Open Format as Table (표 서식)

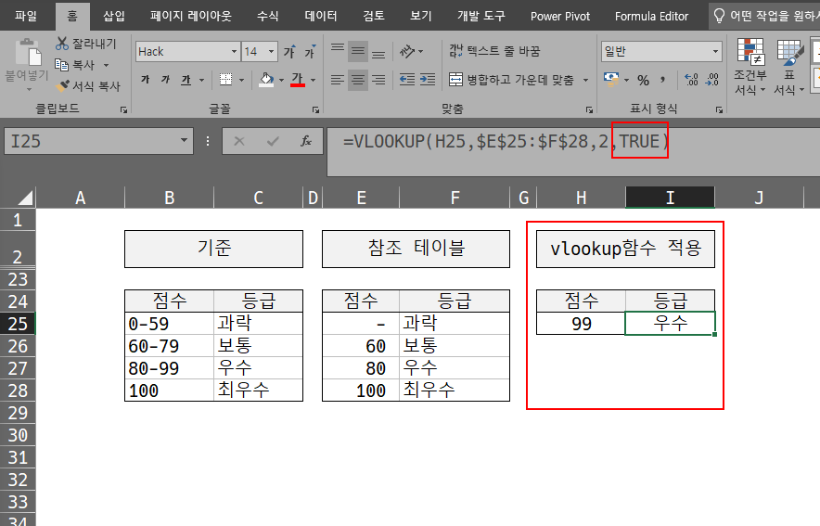[789, 66]
